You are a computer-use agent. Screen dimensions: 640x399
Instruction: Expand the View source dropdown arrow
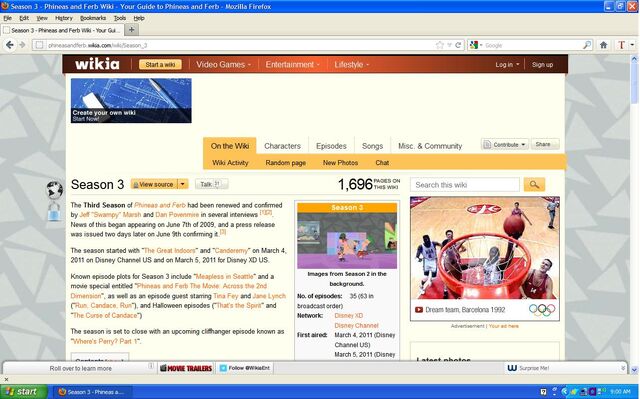[183, 184]
